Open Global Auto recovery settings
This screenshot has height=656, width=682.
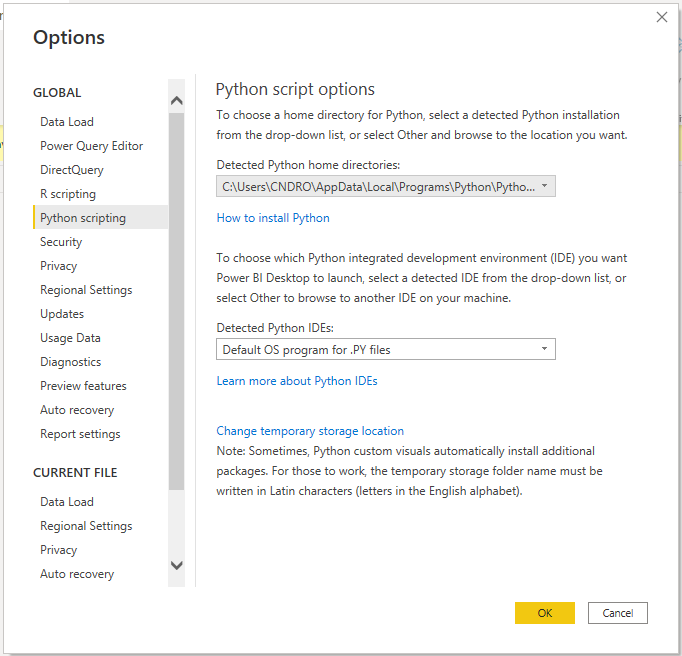77,410
